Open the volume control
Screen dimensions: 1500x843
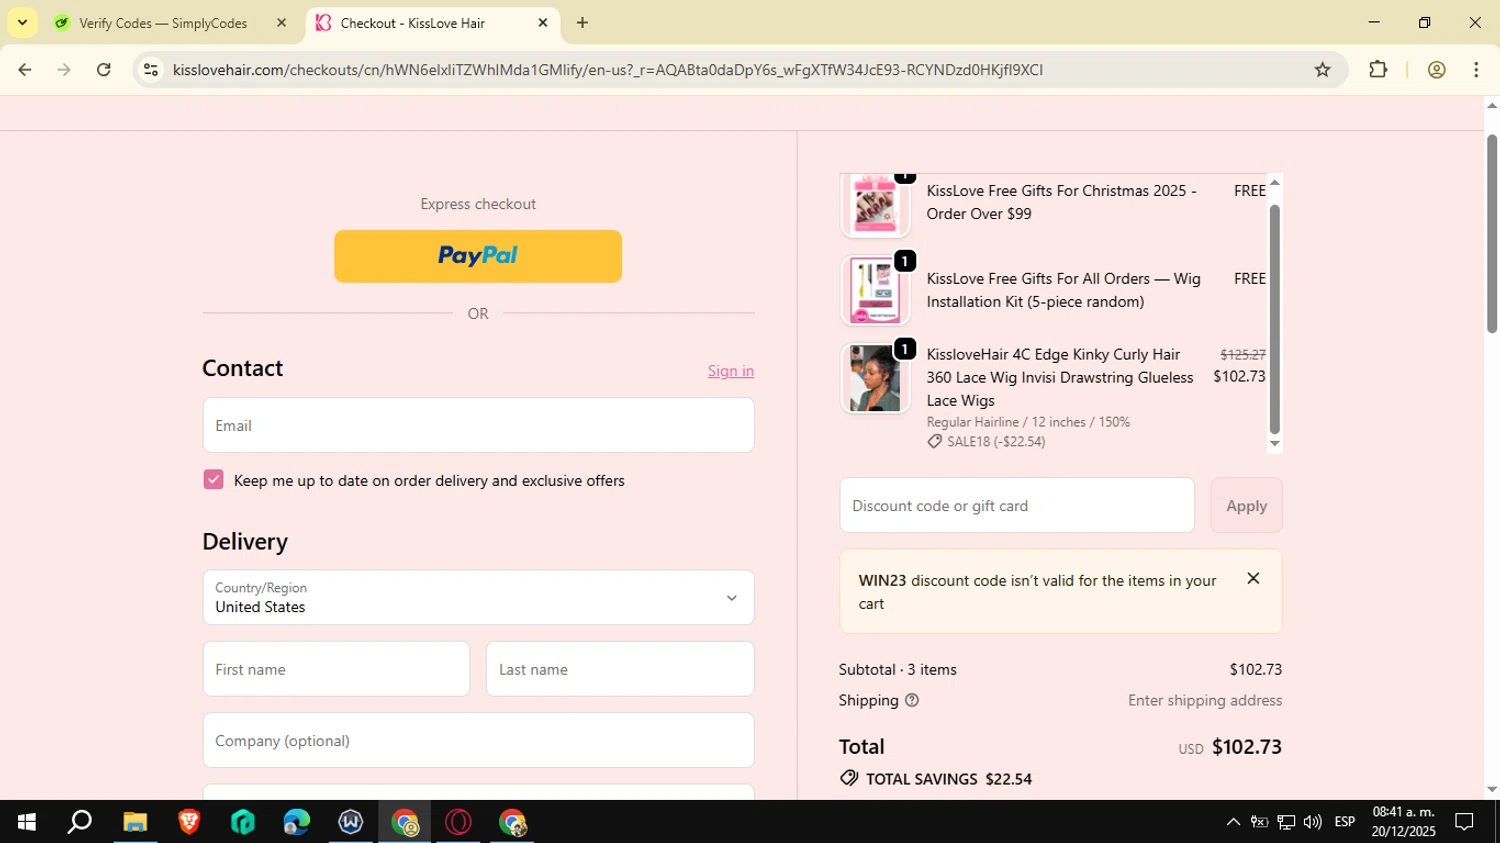coord(1313,822)
